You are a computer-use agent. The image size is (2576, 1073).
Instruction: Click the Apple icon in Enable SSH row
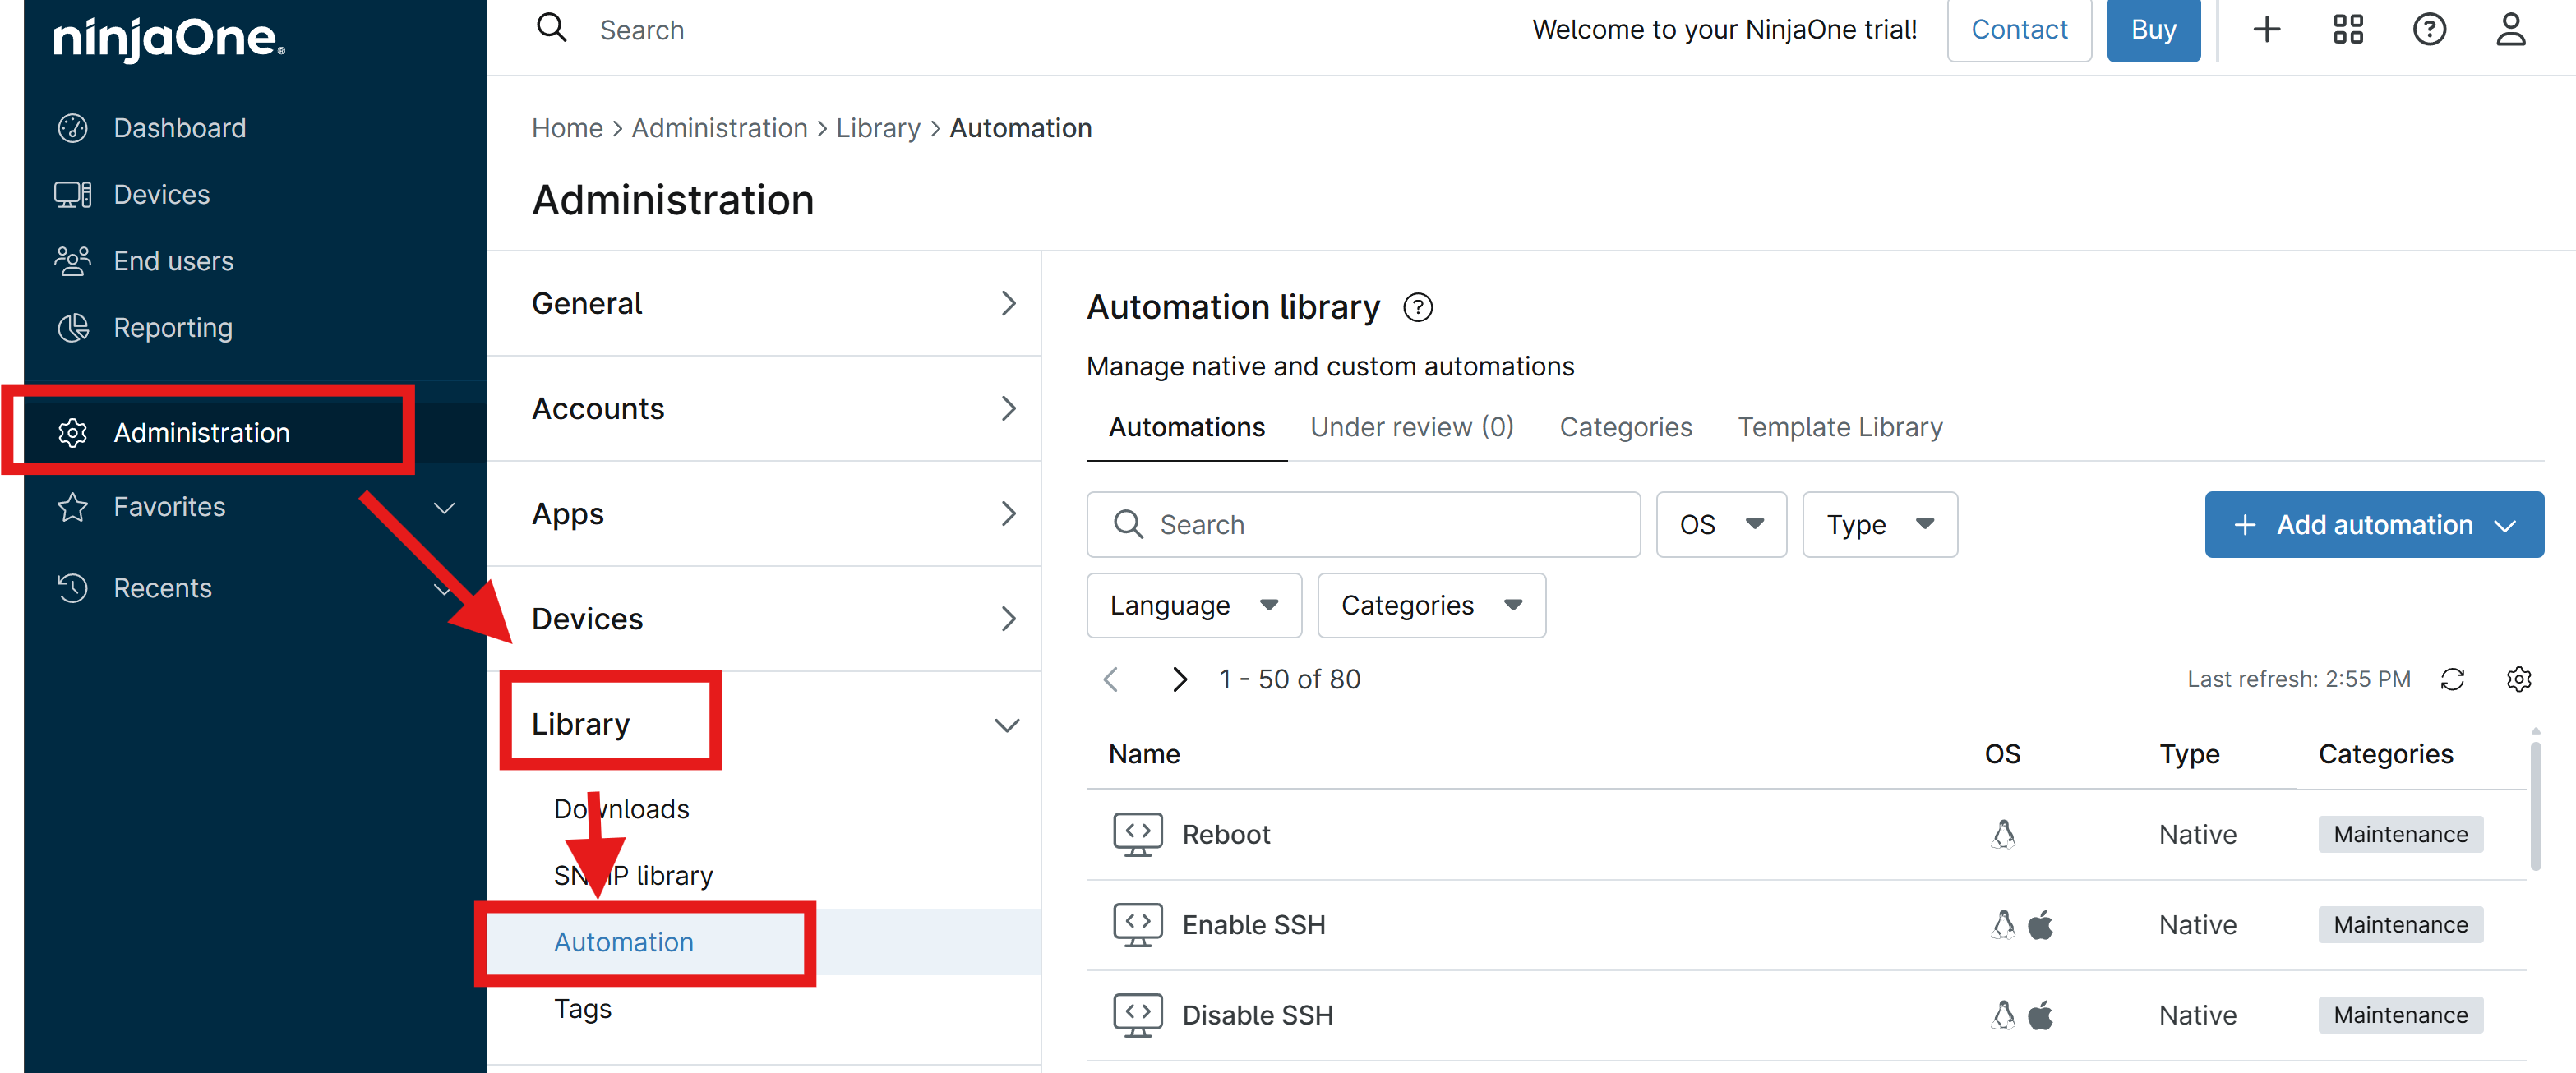click(x=2041, y=925)
